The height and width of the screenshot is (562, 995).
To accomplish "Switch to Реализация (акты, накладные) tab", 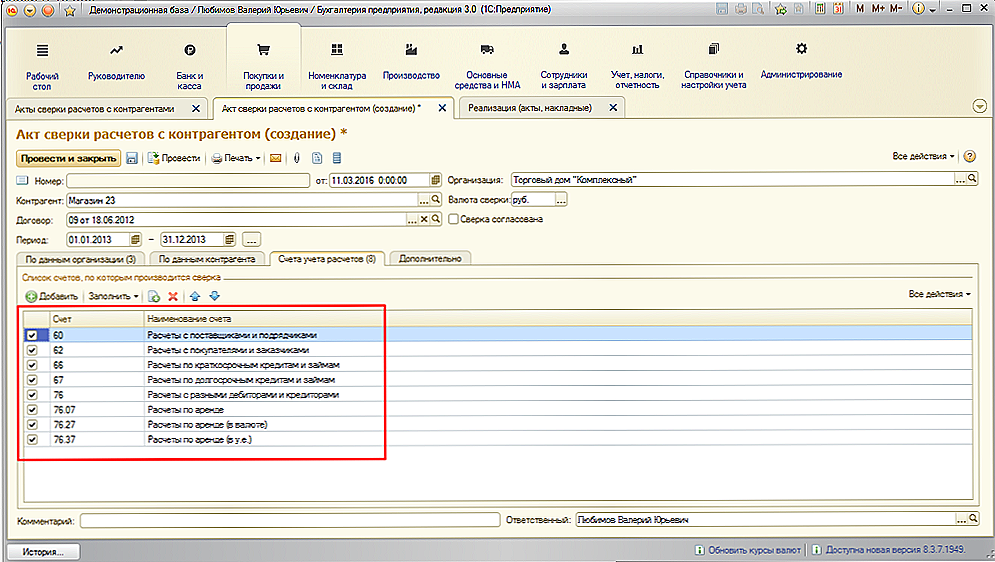I will [530, 108].
